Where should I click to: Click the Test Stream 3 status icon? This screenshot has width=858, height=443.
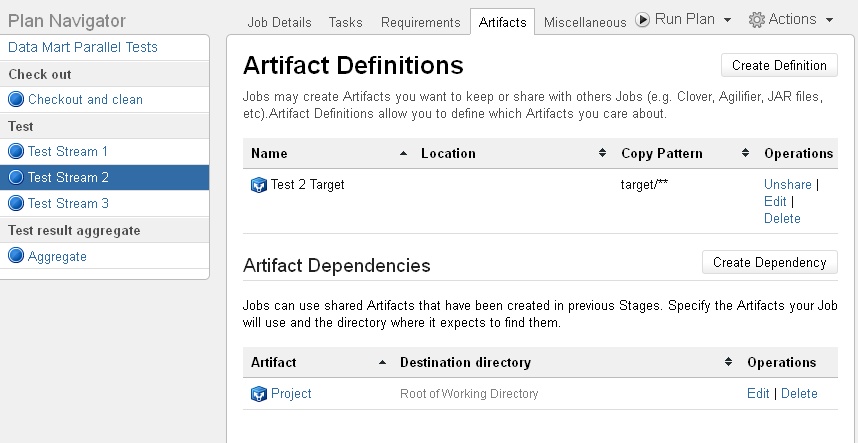(16, 203)
